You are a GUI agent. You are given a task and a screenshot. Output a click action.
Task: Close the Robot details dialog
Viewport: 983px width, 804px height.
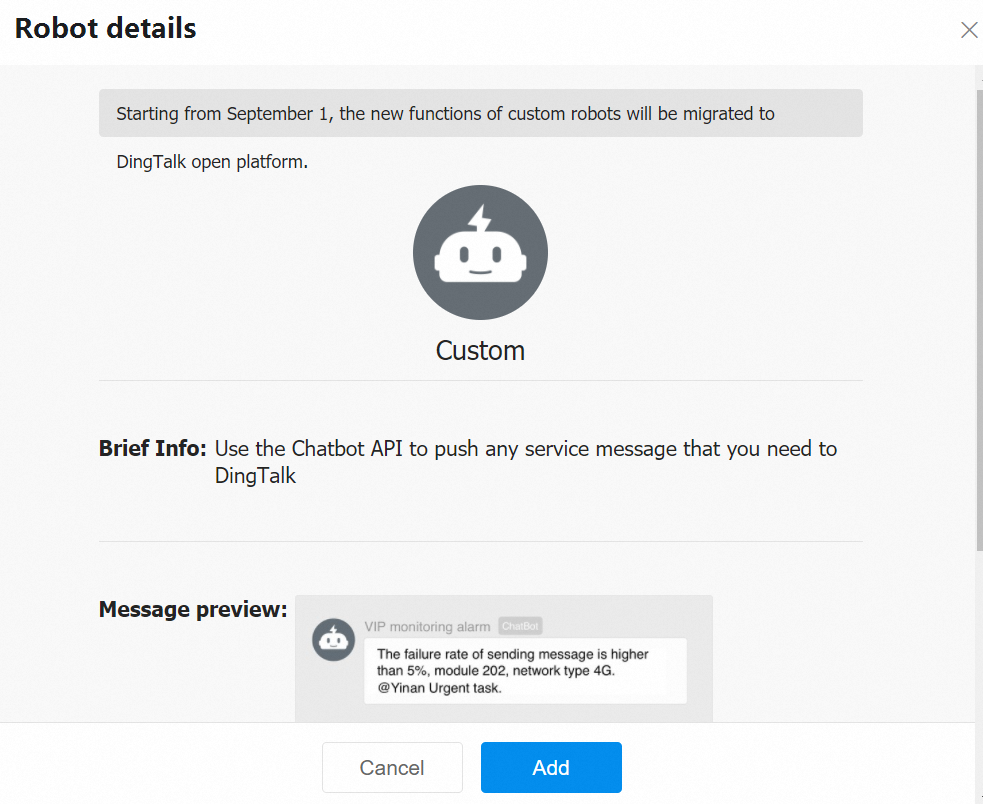click(969, 29)
